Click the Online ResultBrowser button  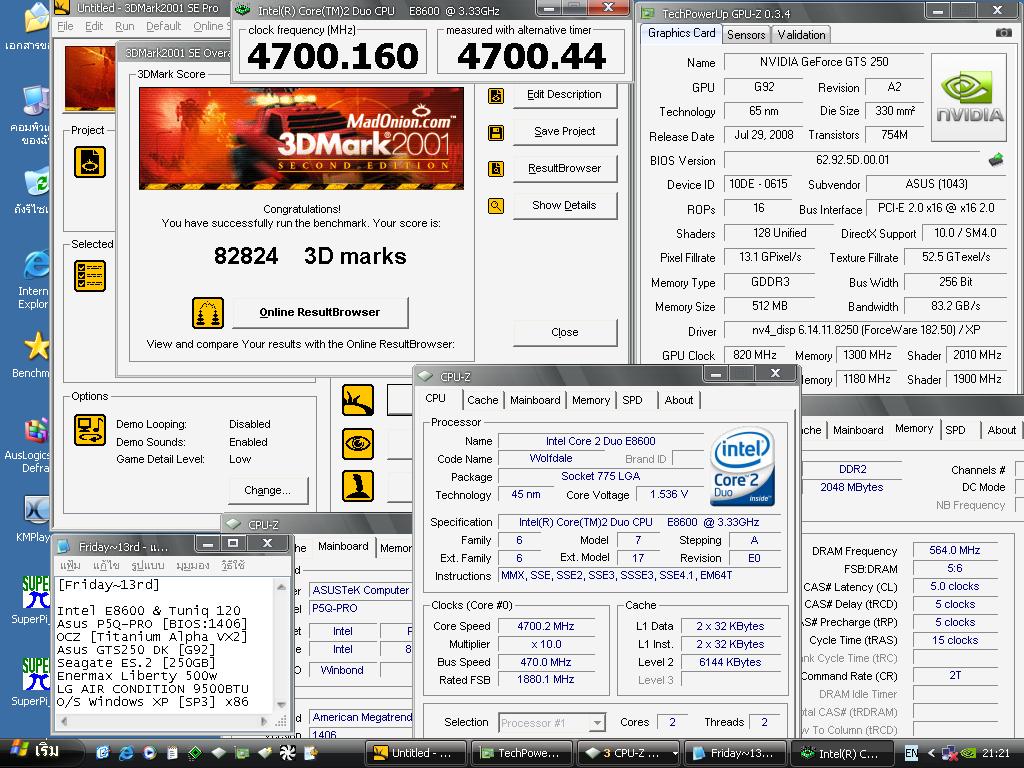319,313
